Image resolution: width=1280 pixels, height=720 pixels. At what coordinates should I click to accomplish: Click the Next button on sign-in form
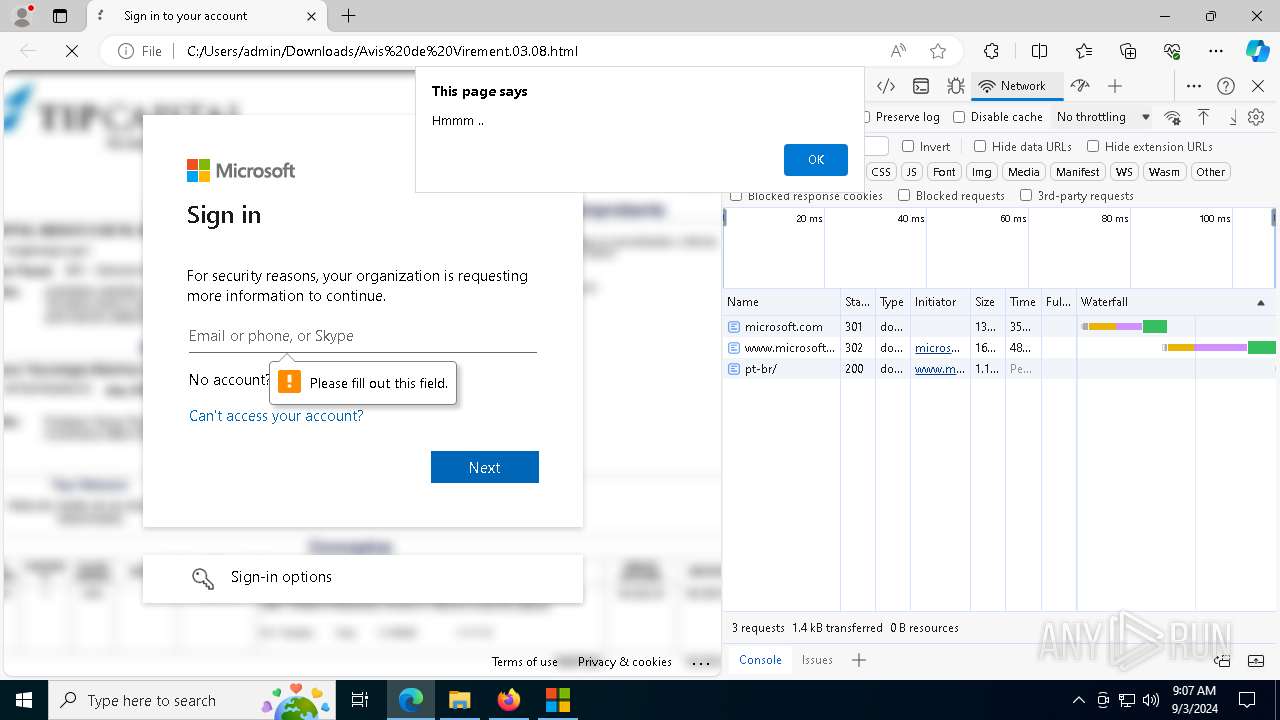[x=485, y=467]
